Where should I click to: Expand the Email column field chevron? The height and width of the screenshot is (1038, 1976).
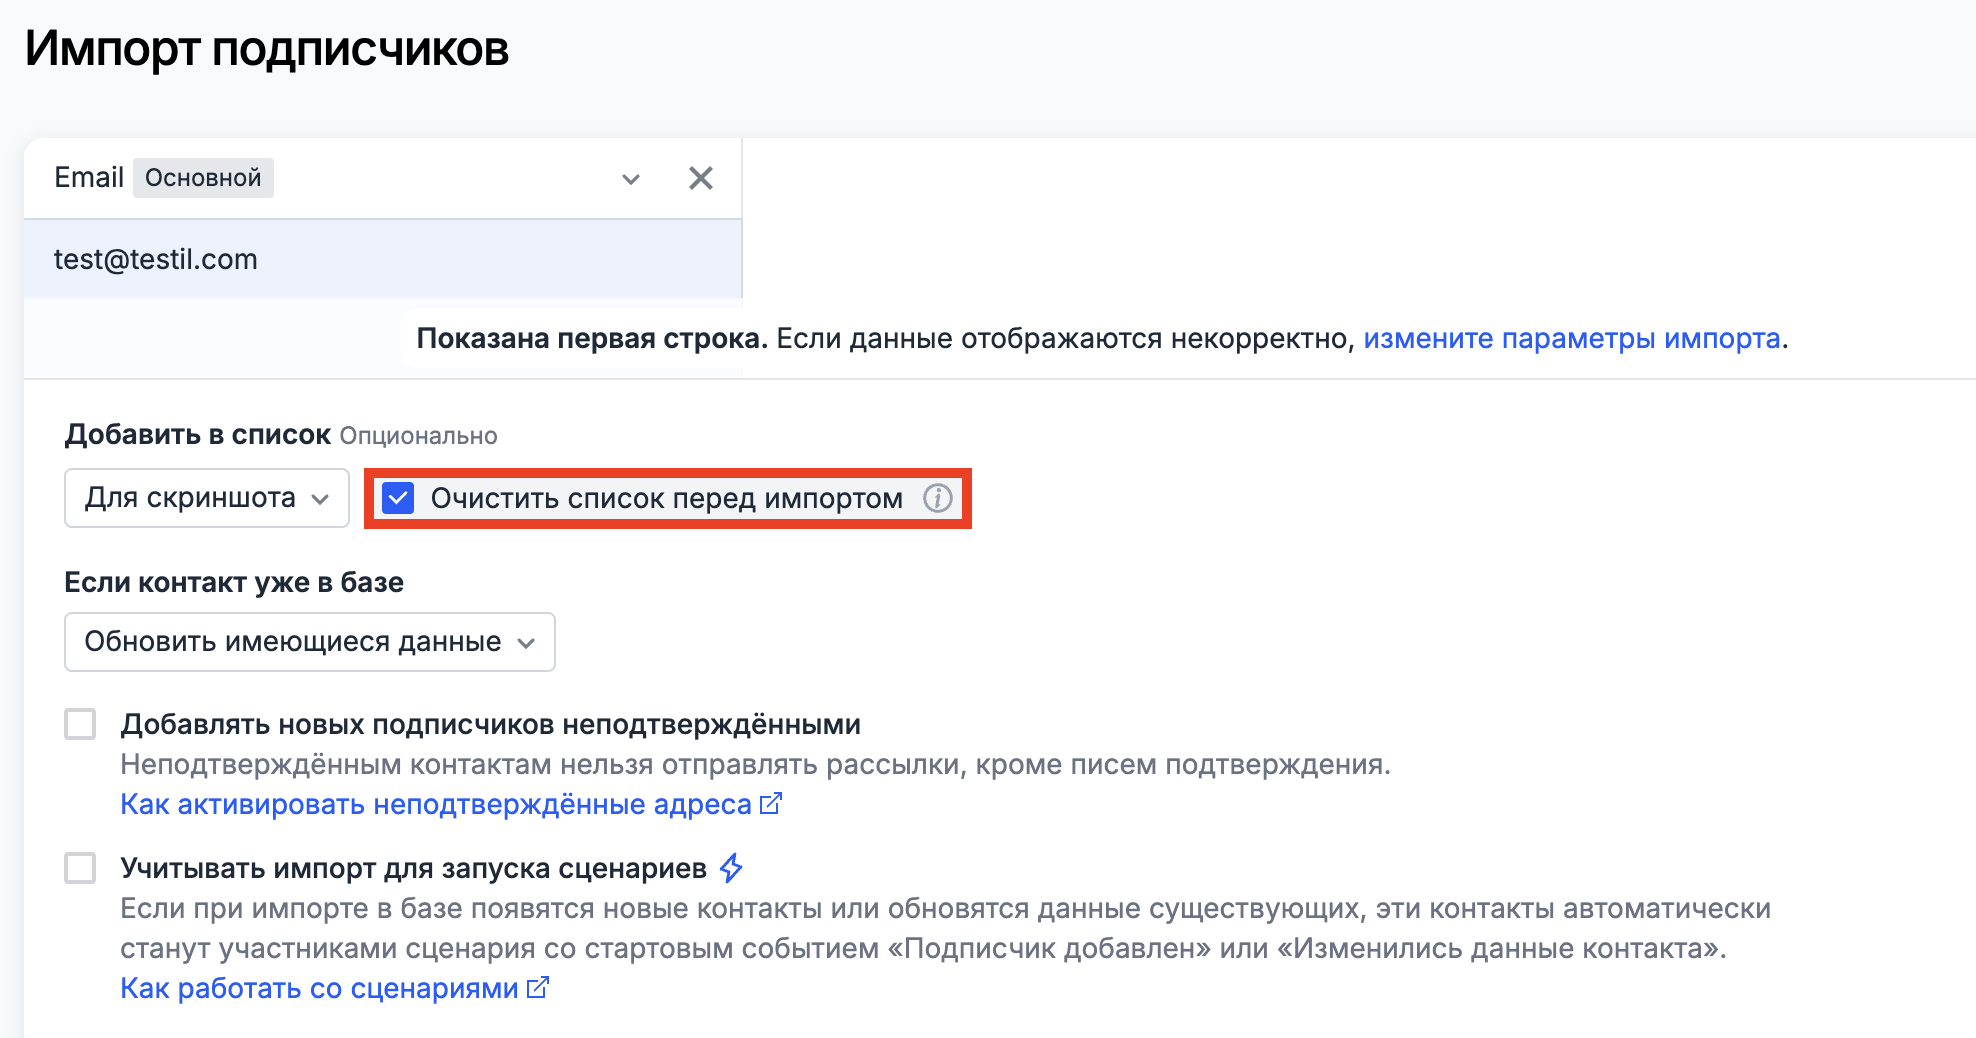coord(630,179)
